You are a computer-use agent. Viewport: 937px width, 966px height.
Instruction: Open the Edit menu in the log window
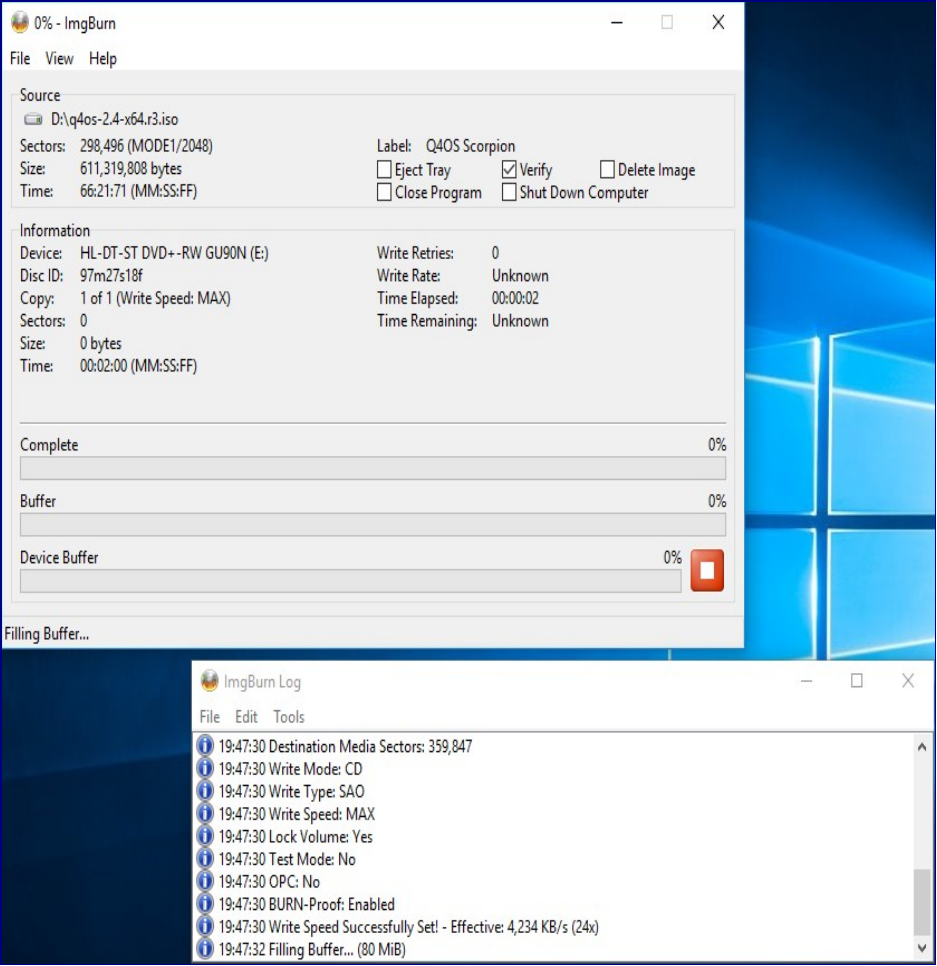click(x=246, y=717)
